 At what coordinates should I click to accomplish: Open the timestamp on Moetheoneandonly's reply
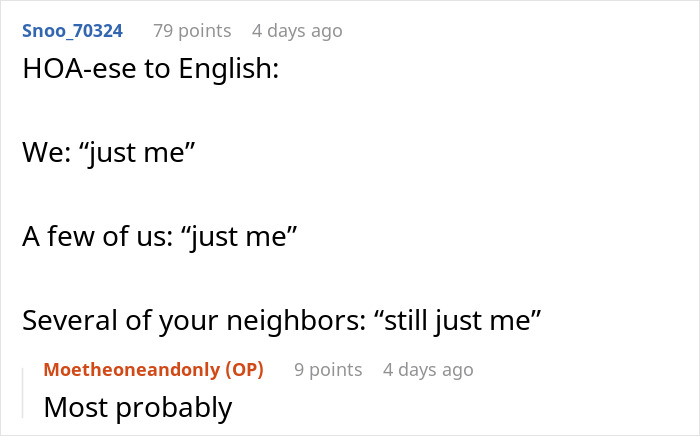tap(428, 370)
